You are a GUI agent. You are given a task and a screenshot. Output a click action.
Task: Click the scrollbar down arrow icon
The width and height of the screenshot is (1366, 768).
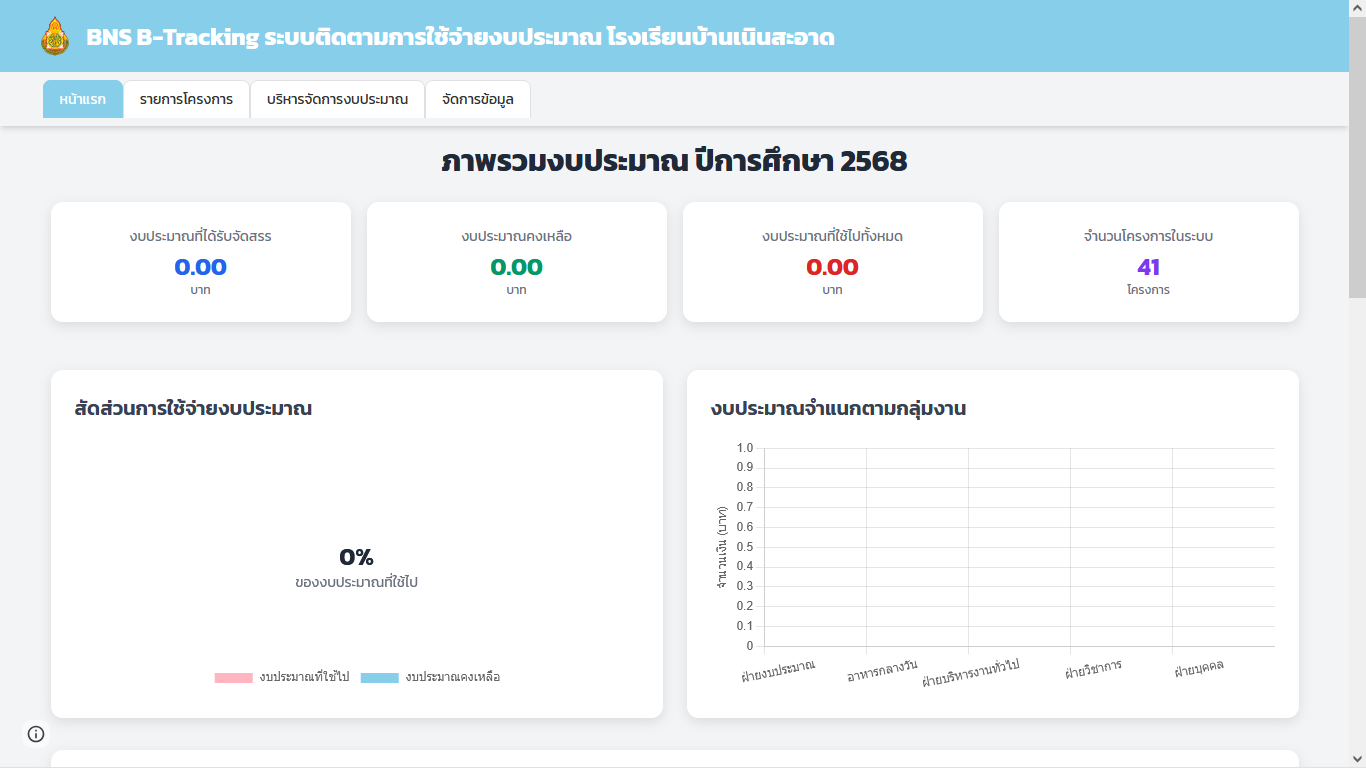tap(1358, 760)
